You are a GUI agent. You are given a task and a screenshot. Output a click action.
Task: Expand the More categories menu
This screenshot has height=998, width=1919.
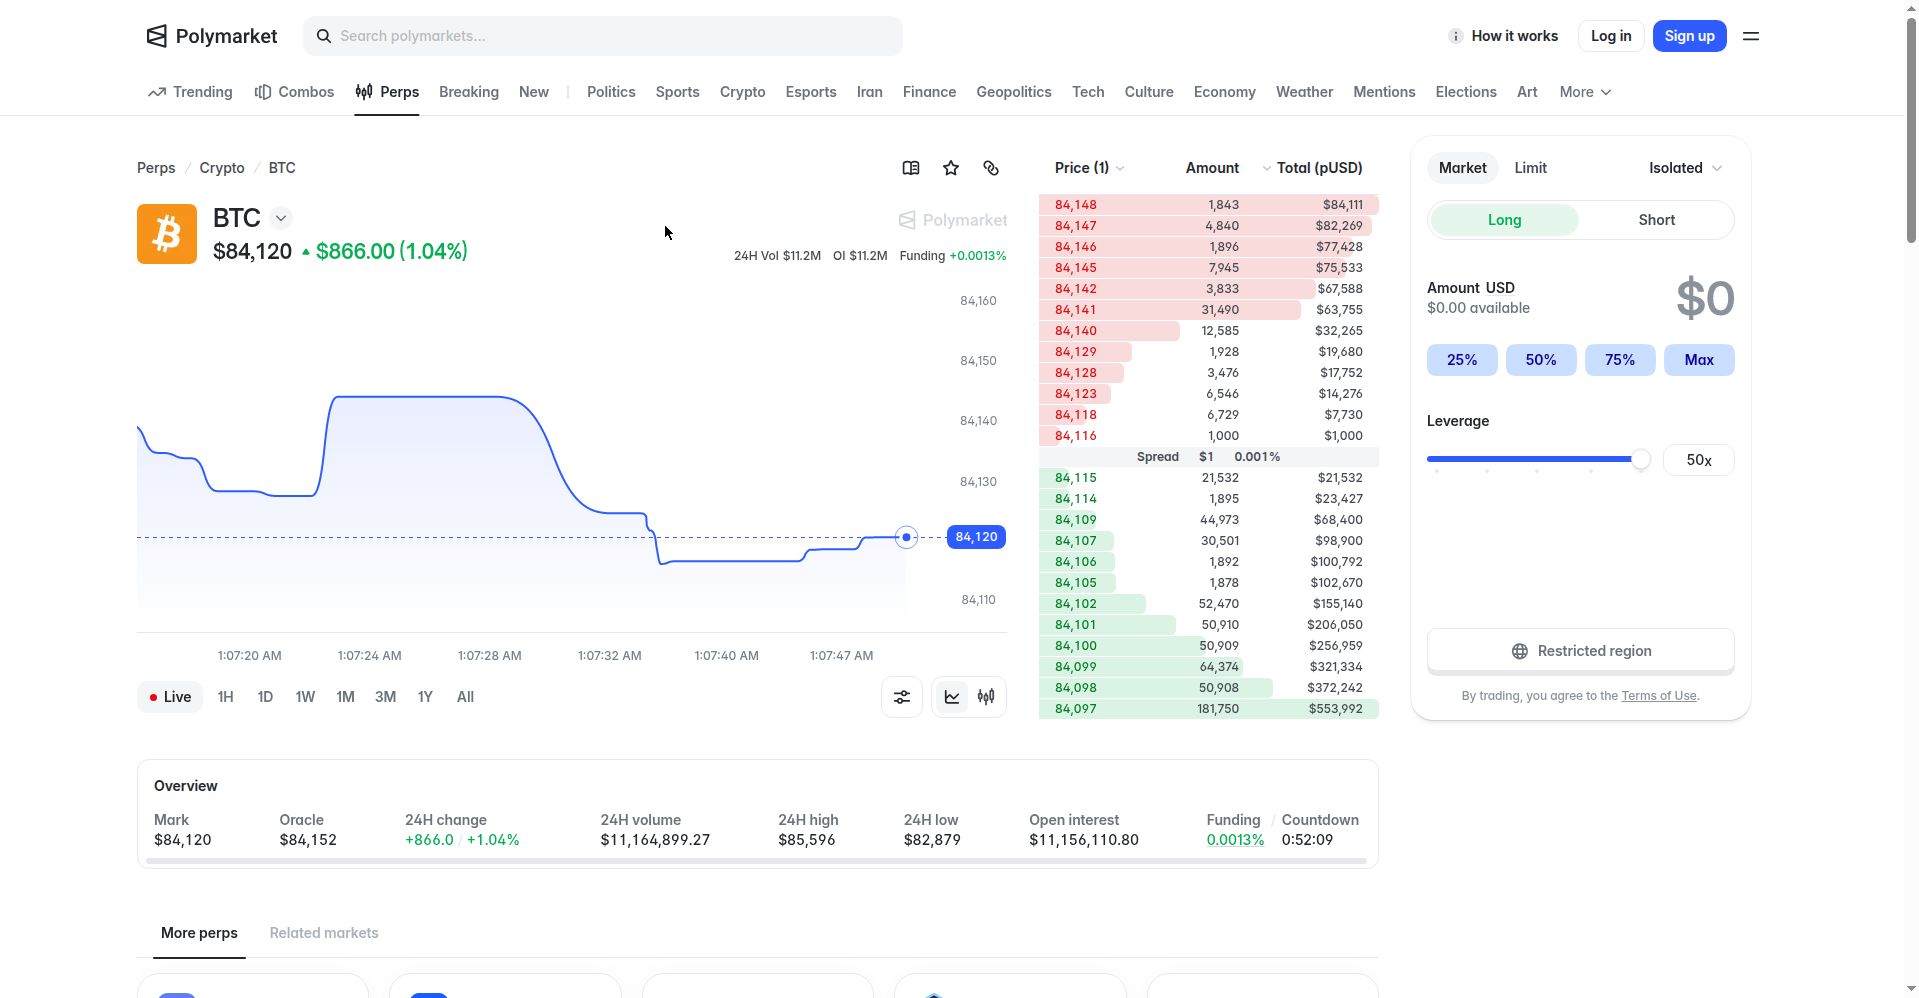tap(1585, 92)
